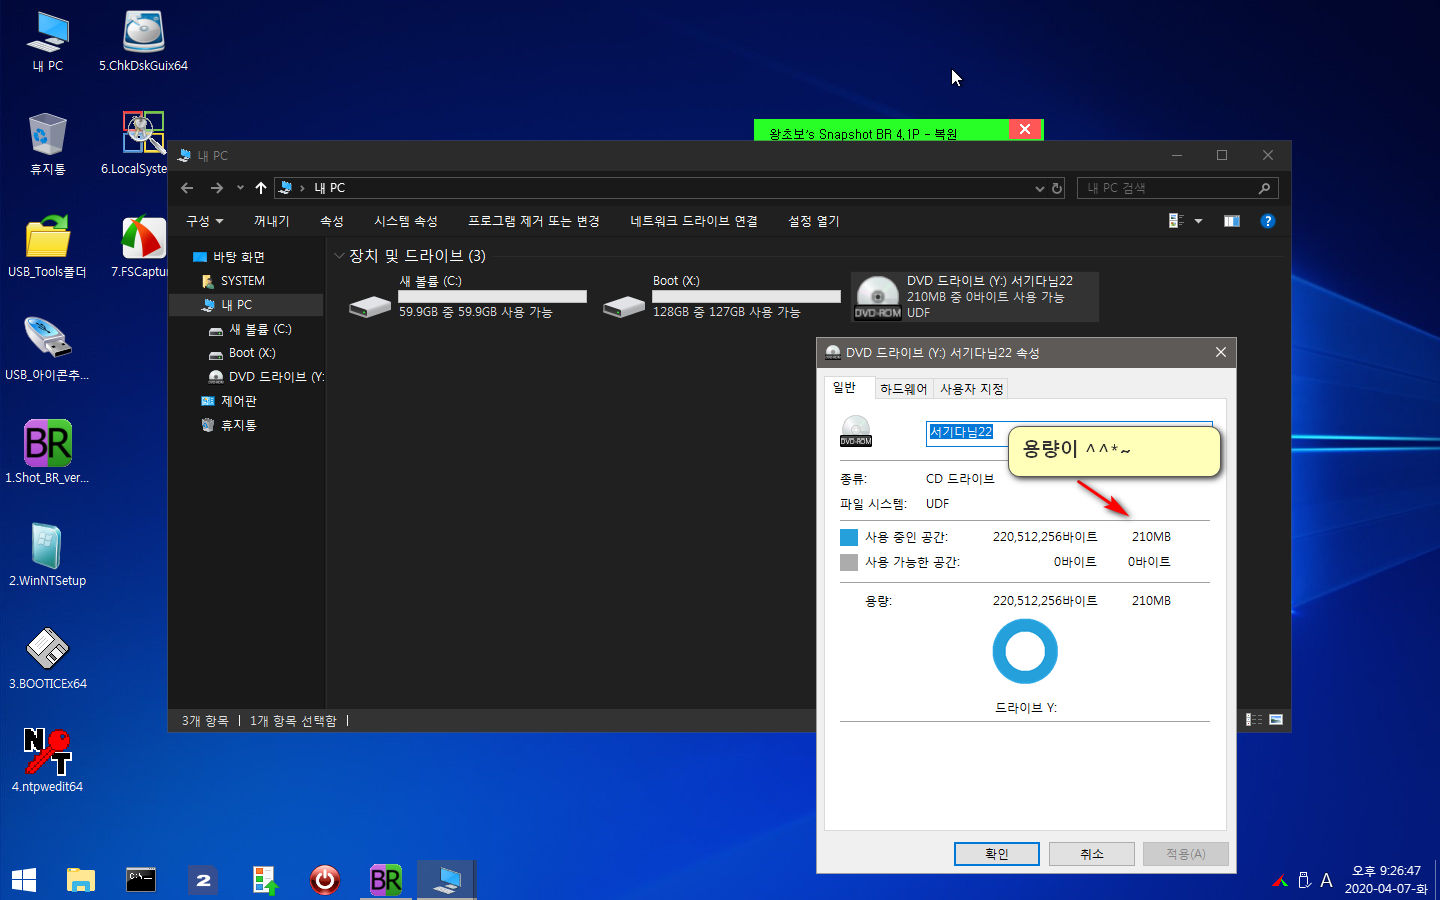The width and height of the screenshot is (1440, 900).
Task: Open File Explorer from the taskbar
Action: pyautogui.click(x=80, y=880)
